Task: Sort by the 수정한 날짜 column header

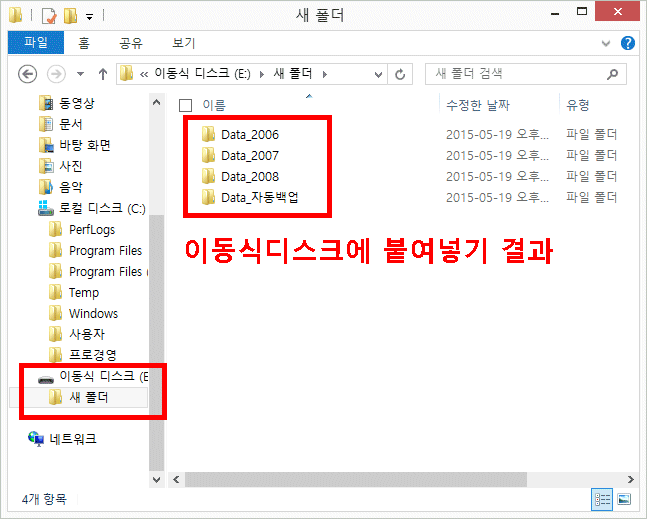Action: (478, 105)
